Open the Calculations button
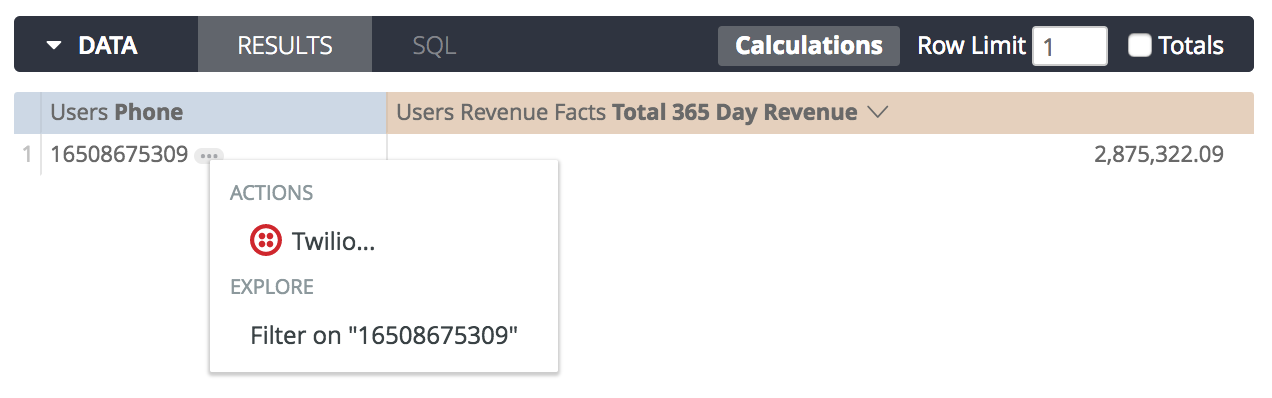 pos(809,45)
